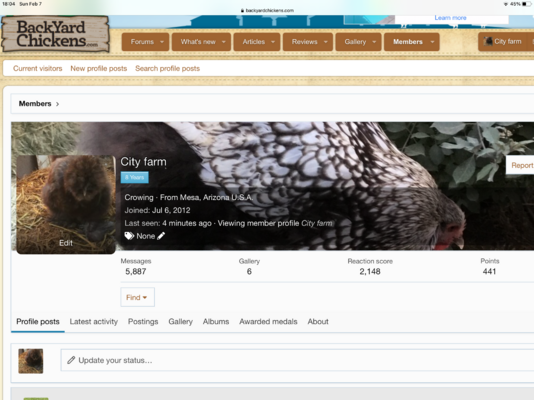Open the New profile posts link
This screenshot has width=534, height=400.
coord(99,68)
